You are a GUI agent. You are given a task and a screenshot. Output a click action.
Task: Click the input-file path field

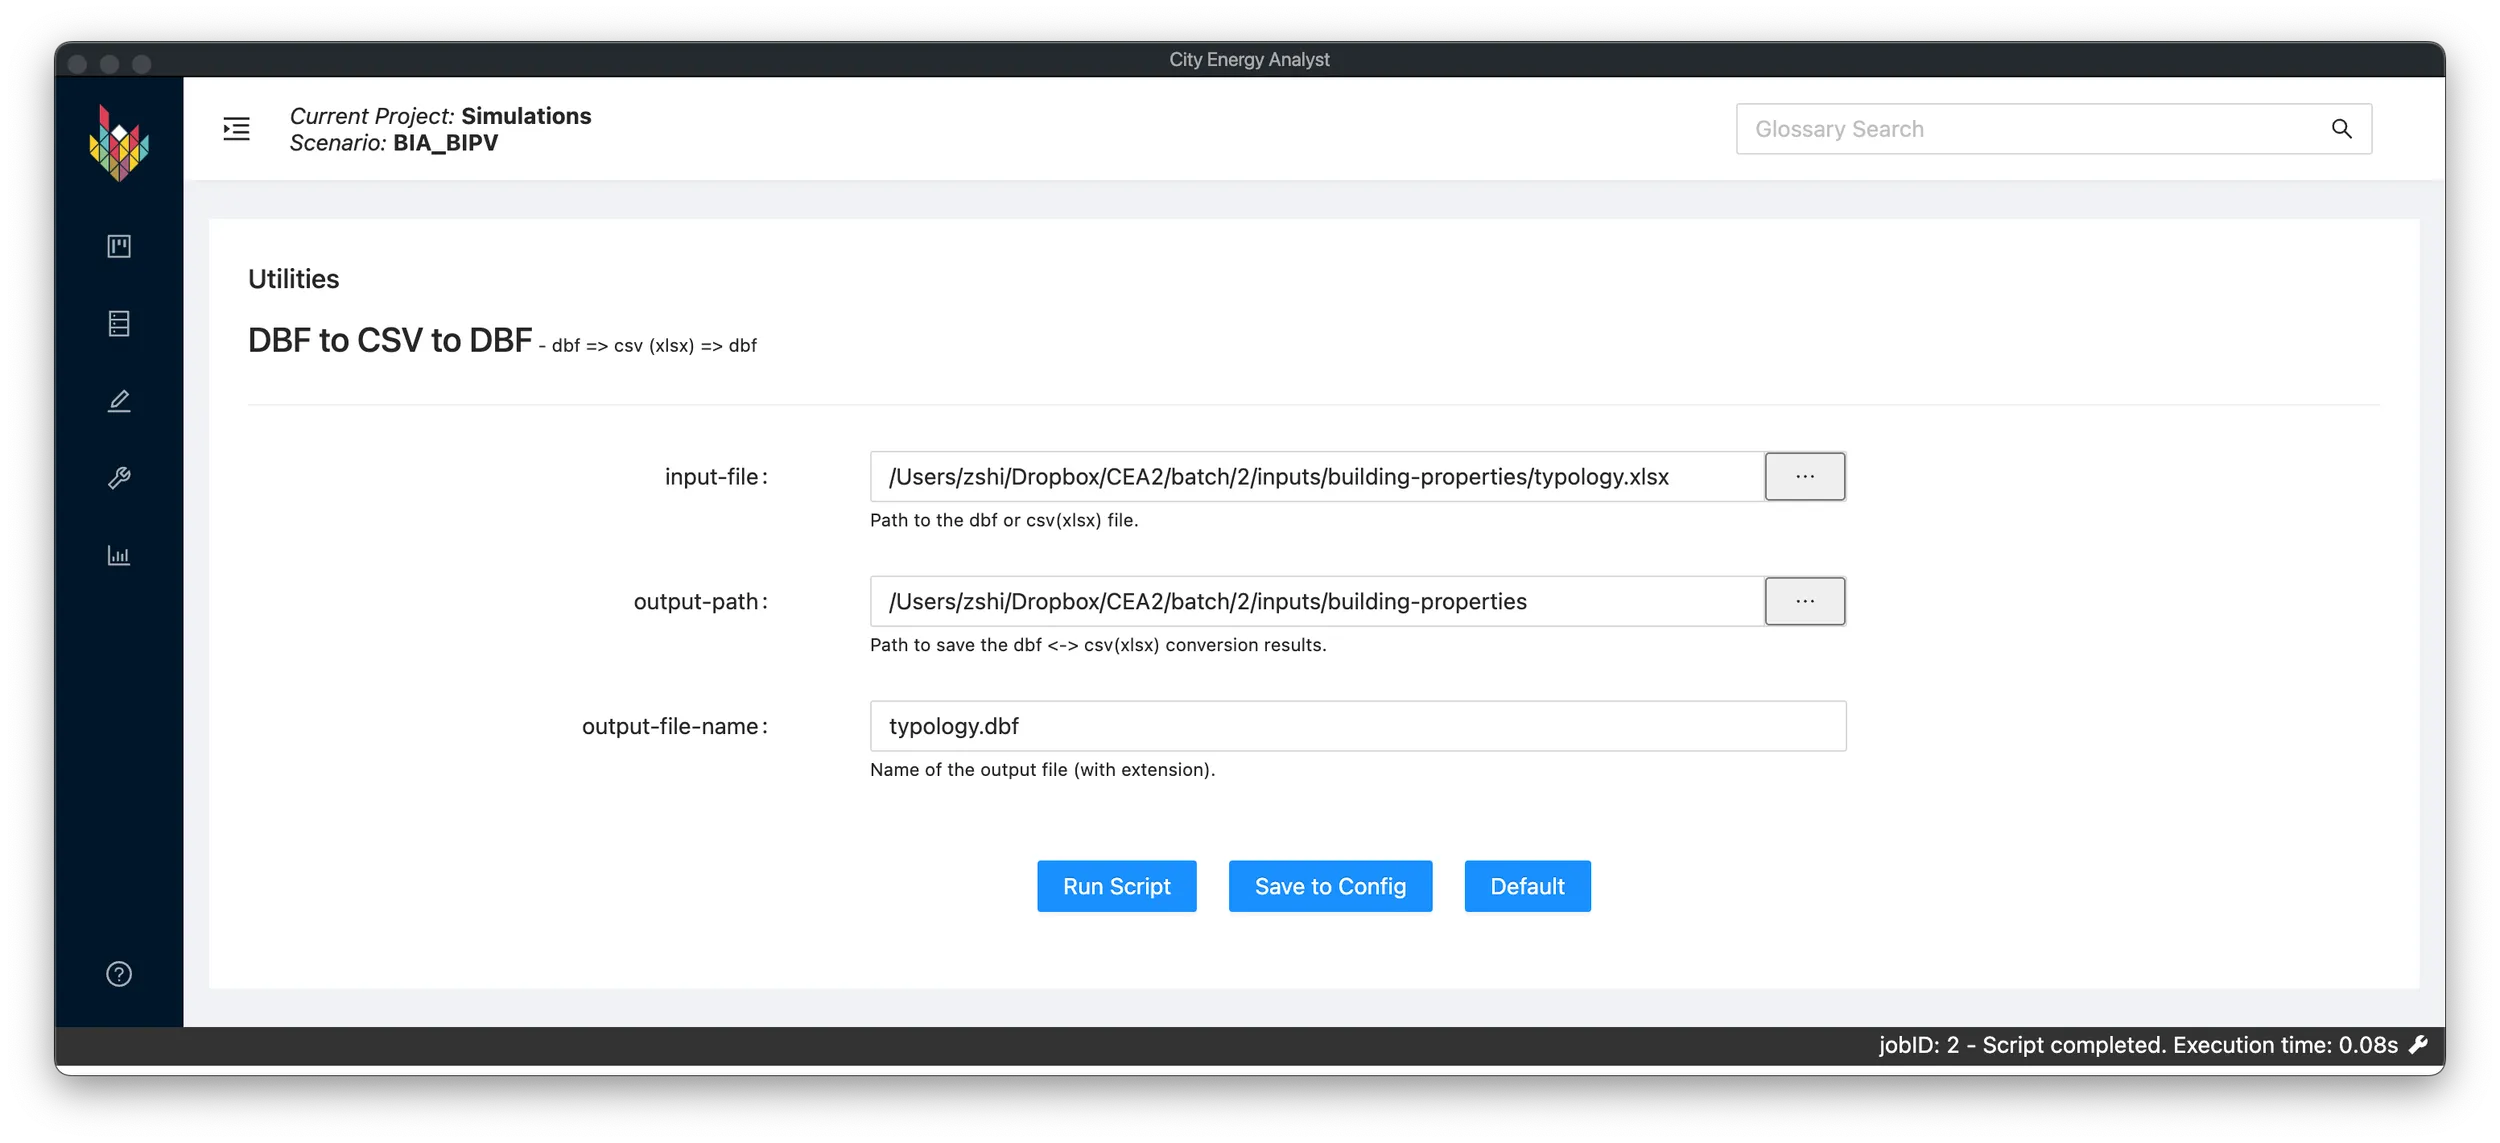click(1316, 477)
